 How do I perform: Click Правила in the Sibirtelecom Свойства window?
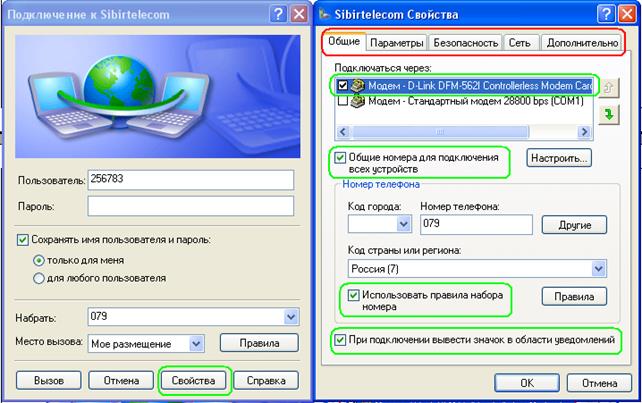[x=574, y=296]
